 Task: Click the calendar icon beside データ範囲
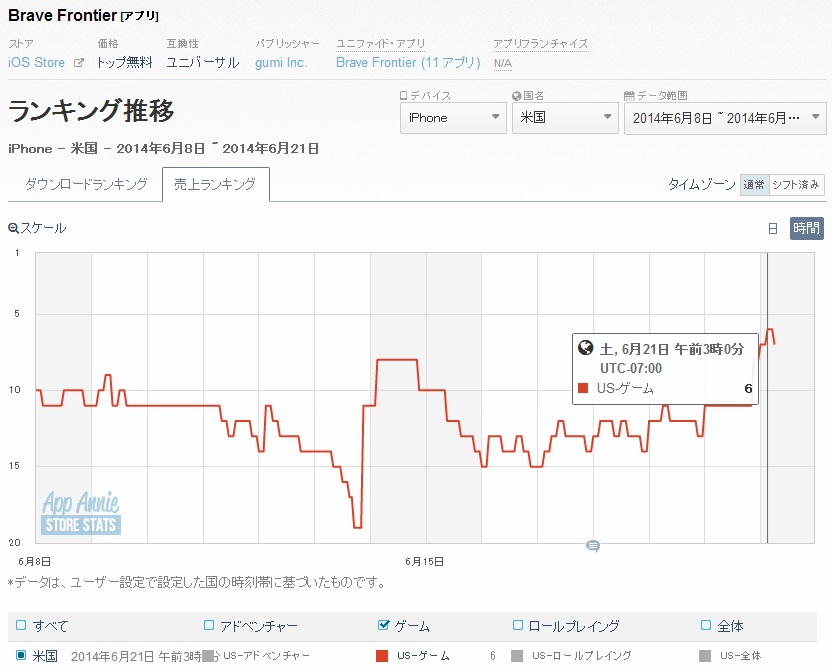click(629, 95)
